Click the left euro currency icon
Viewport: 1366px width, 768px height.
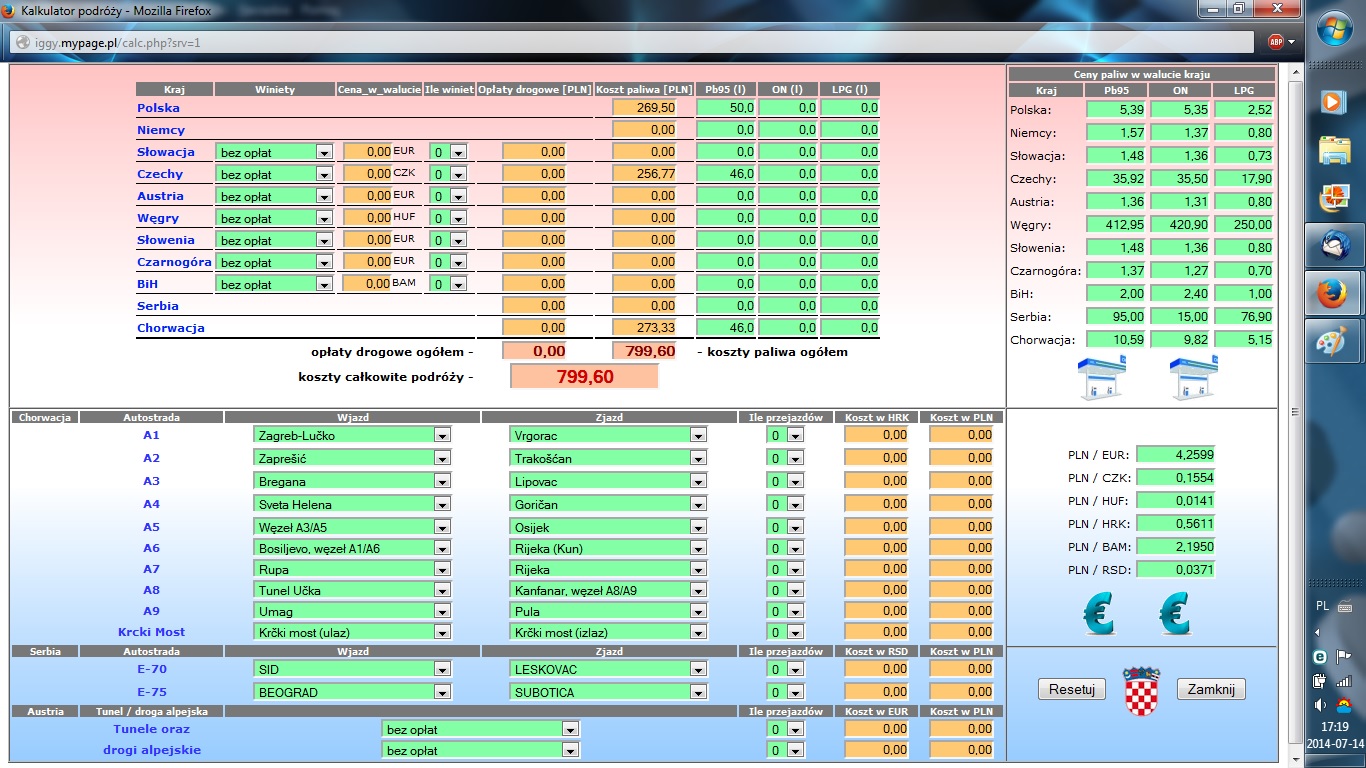(x=1099, y=613)
